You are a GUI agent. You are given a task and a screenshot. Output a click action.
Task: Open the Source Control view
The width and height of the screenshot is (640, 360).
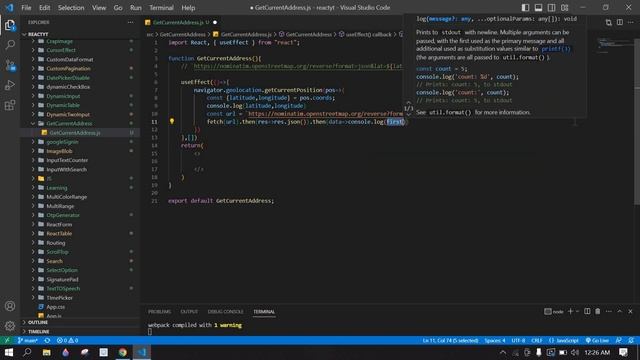tap(10, 65)
